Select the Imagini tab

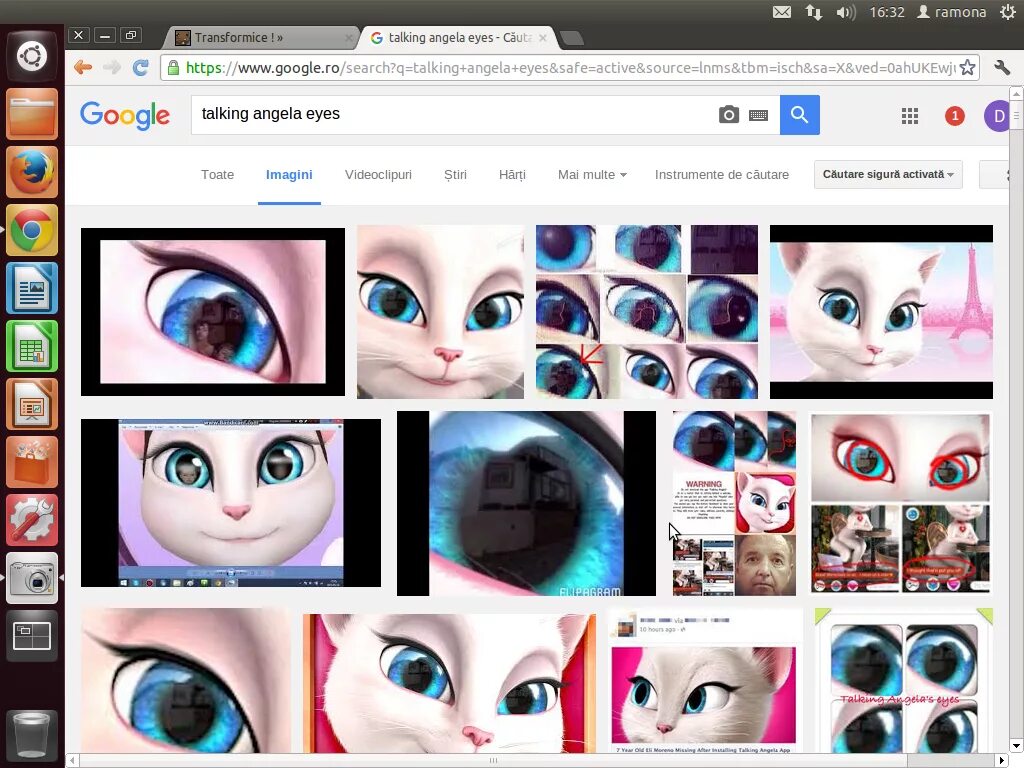pos(289,174)
